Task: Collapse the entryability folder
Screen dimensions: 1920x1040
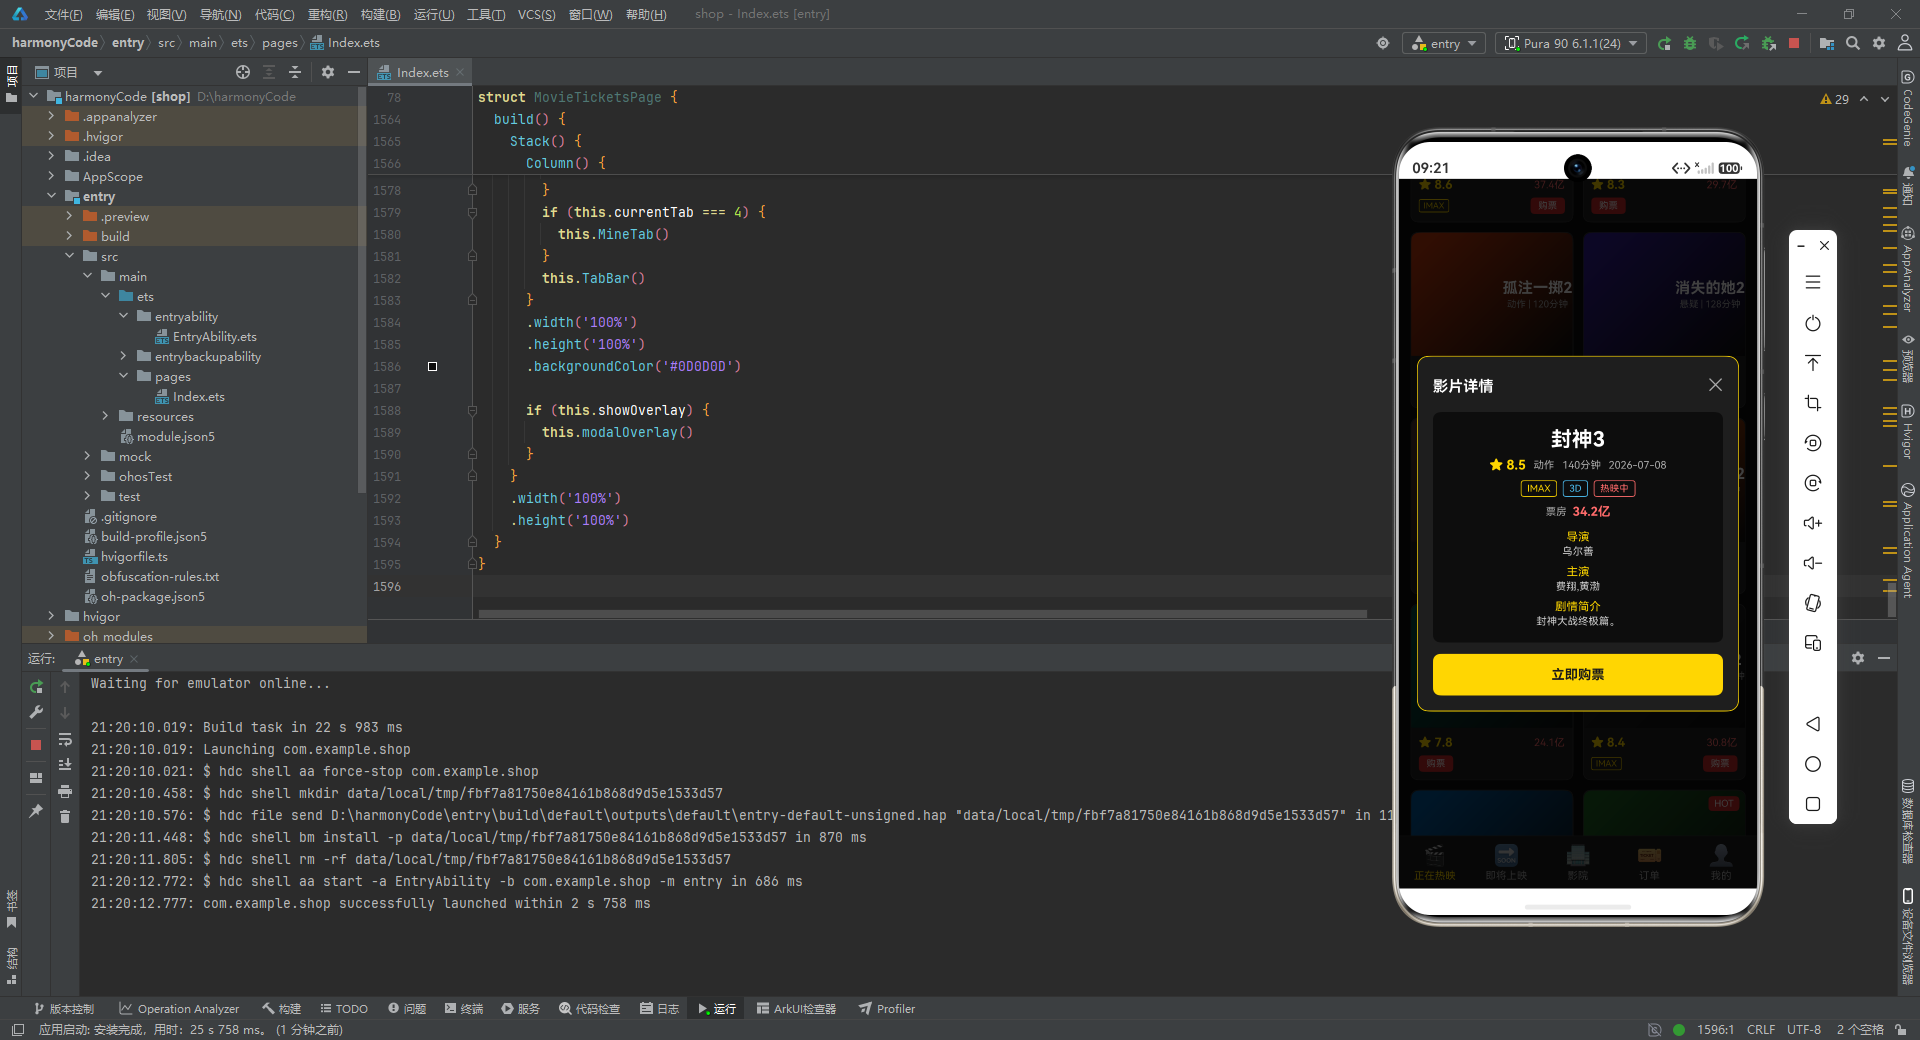Action: coord(123,317)
